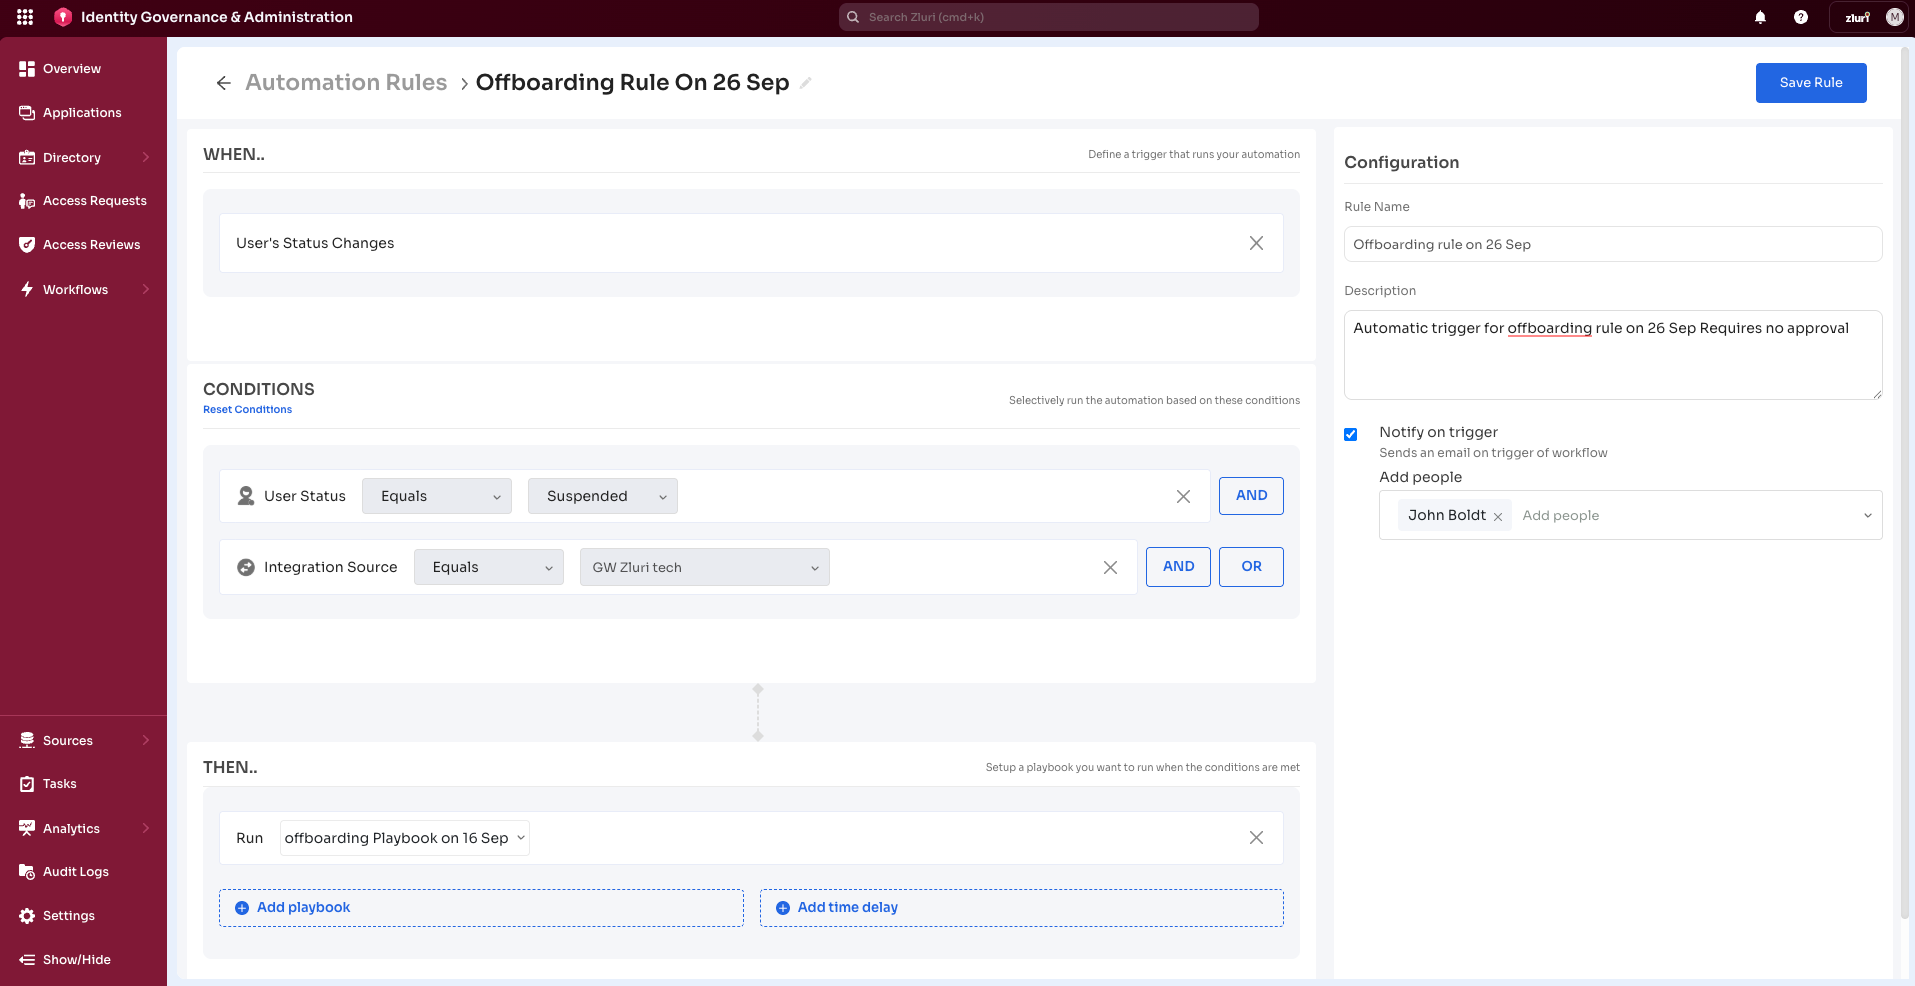Click the Add time delay button
Image resolution: width=1915 pixels, height=986 pixels.
pos(836,907)
